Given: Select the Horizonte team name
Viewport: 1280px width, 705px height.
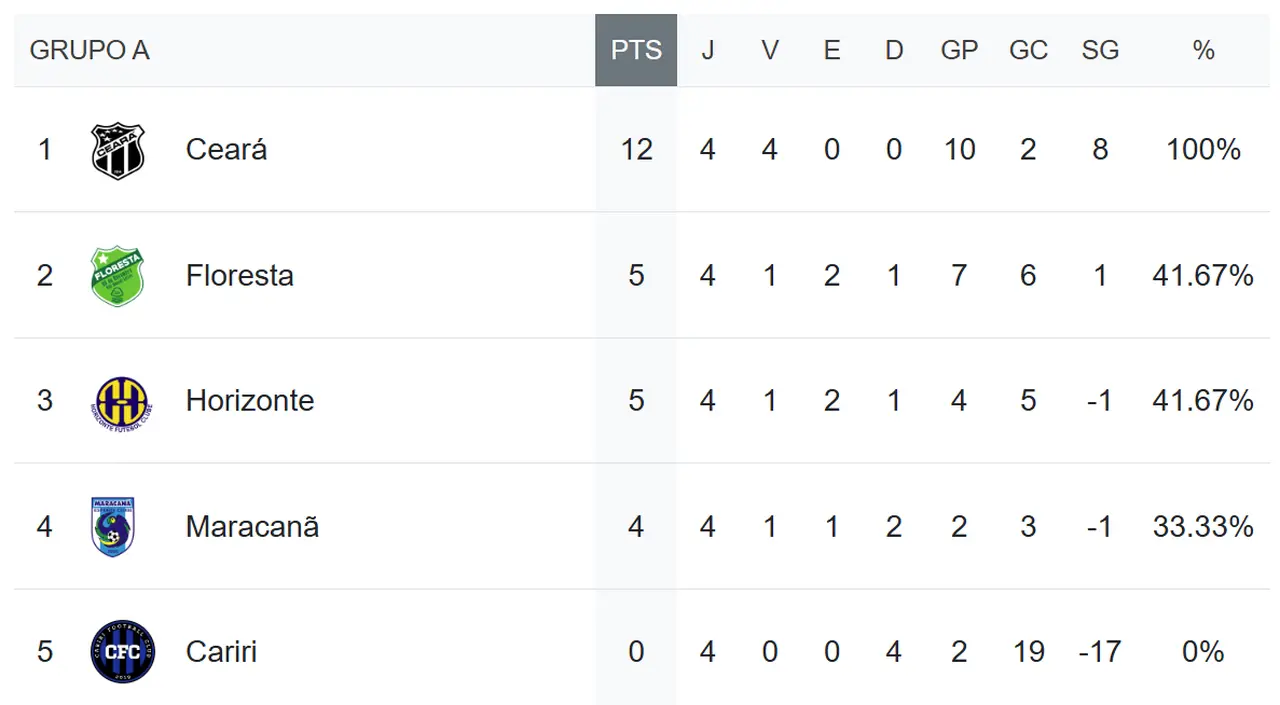Looking at the screenshot, I should pos(250,401).
